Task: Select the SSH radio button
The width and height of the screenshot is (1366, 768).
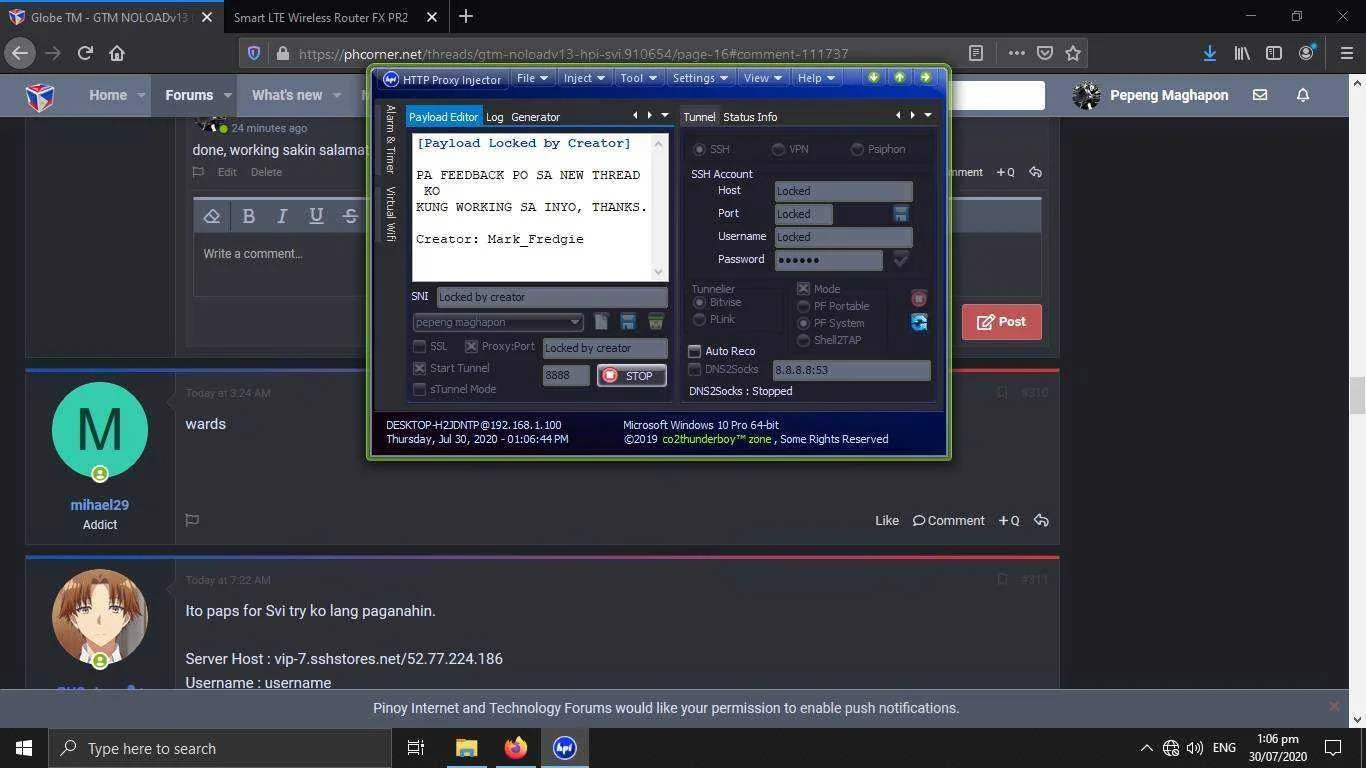Action: [x=699, y=149]
